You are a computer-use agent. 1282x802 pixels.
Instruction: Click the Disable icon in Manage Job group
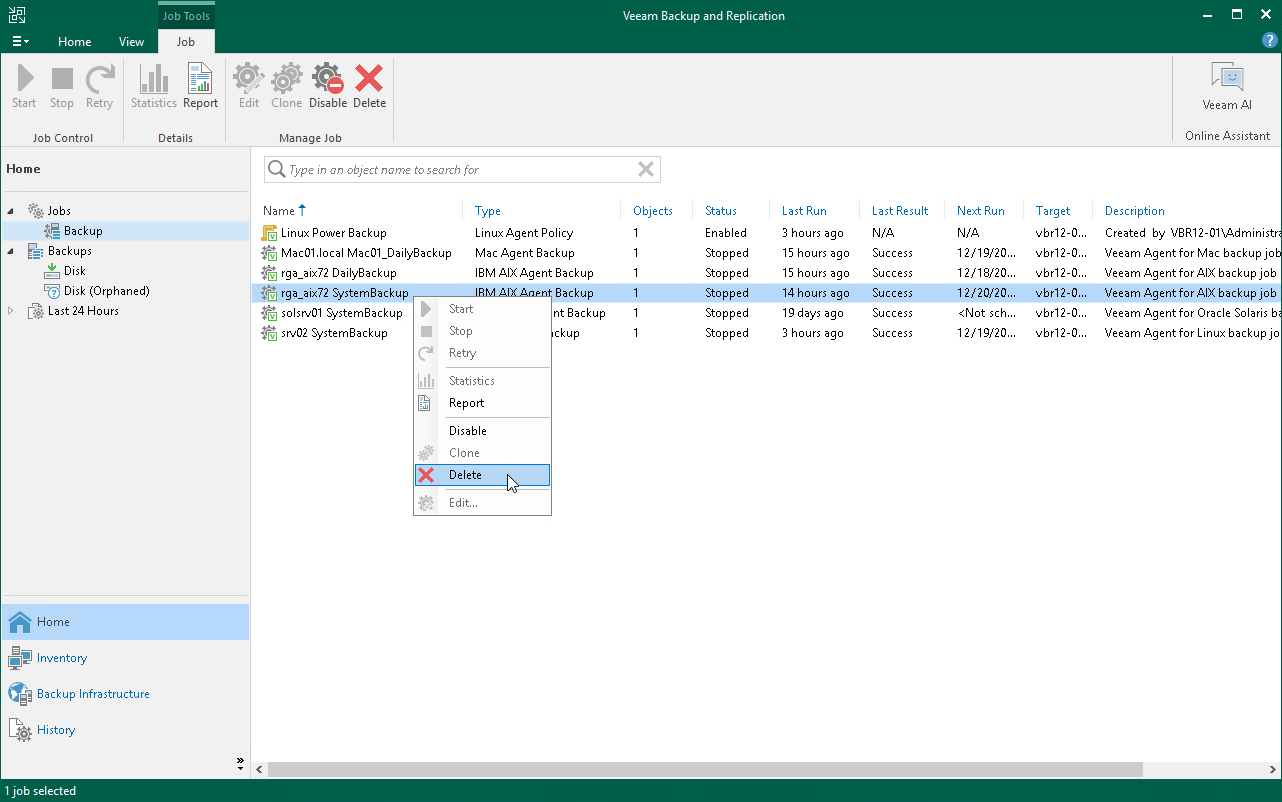[x=327, y=80]
